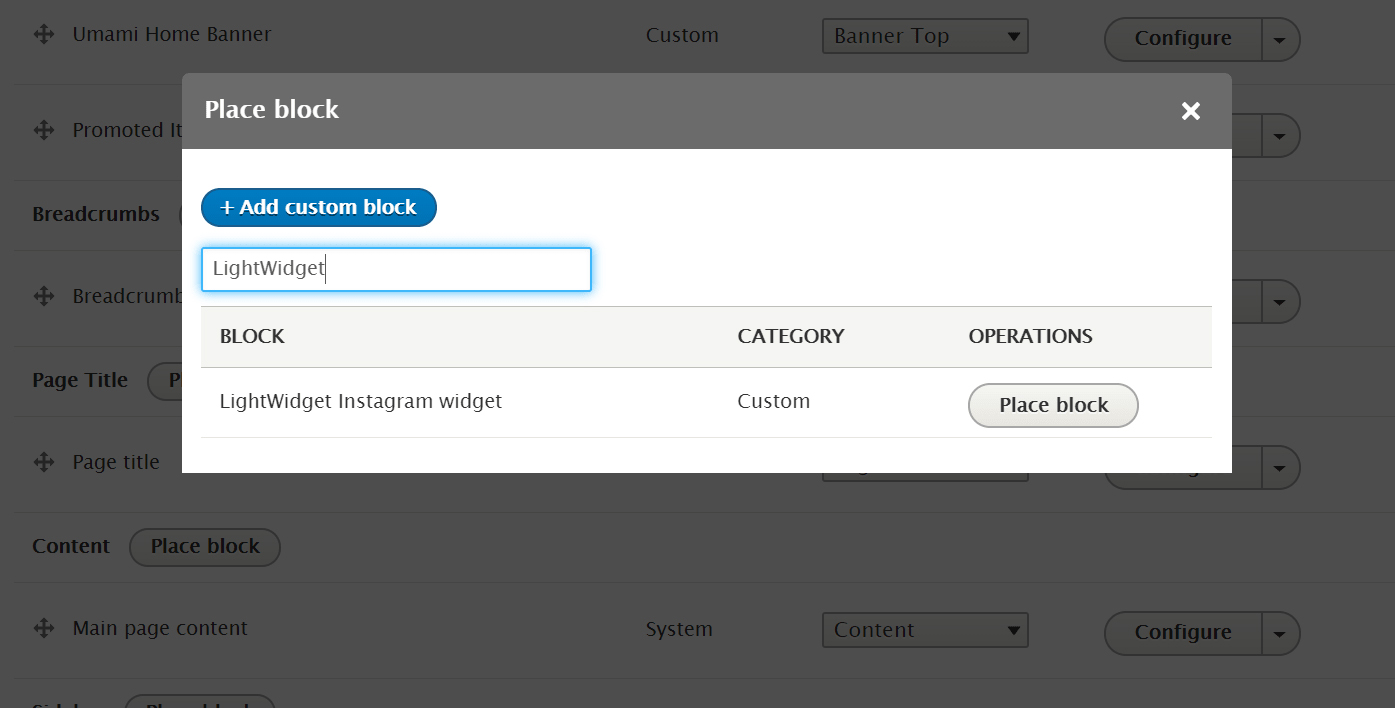Click the Umami Home Banner block name
This screenshot has height=708, width=1395.
(x=172, y=34)
